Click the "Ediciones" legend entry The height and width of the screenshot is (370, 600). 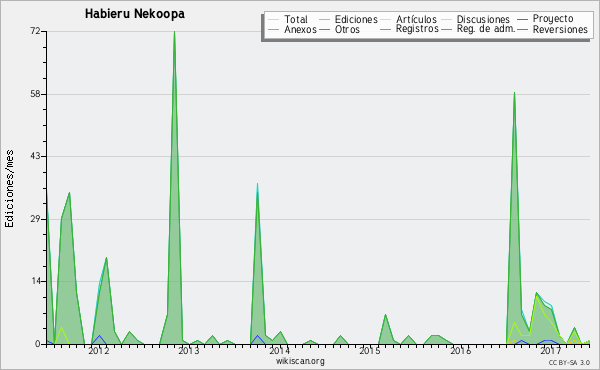(356, 19)
